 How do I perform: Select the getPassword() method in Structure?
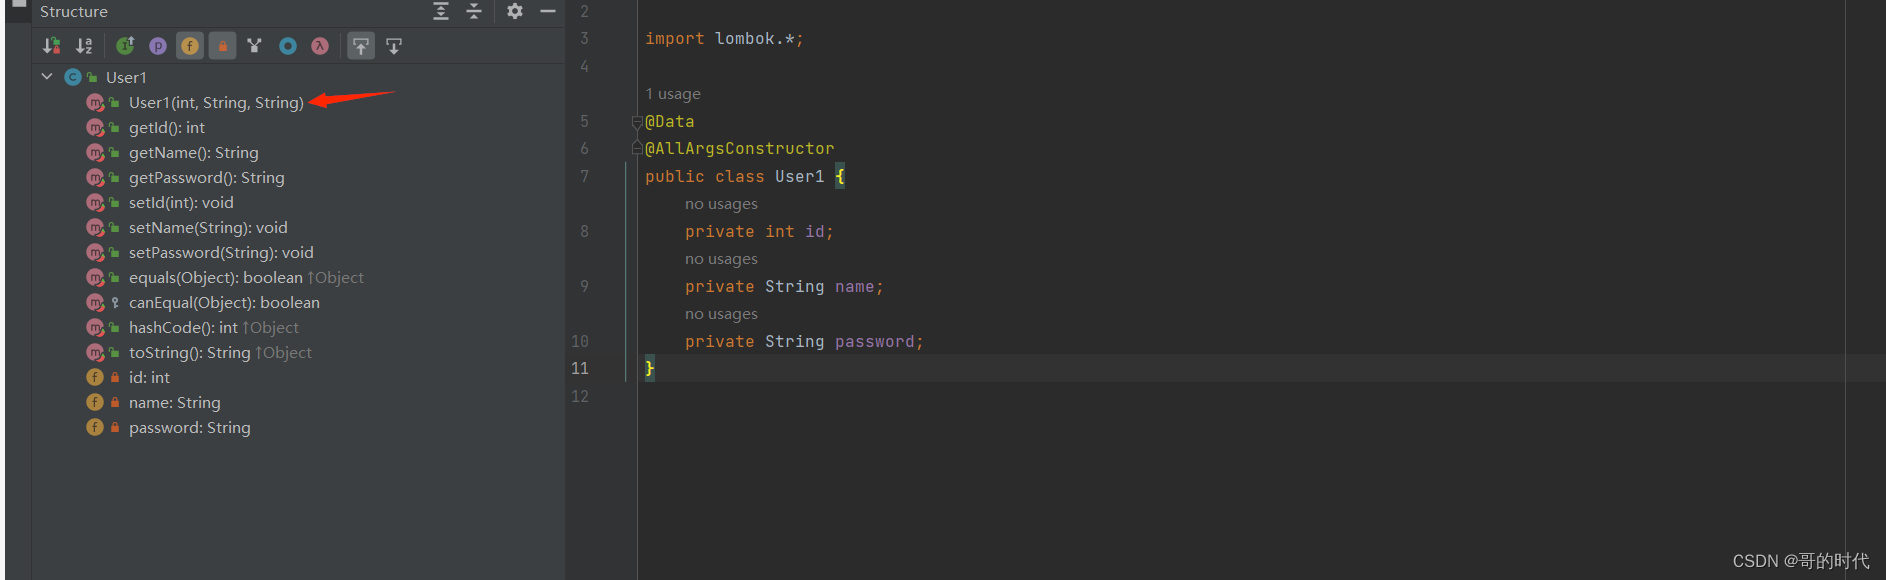coord(207,177)
